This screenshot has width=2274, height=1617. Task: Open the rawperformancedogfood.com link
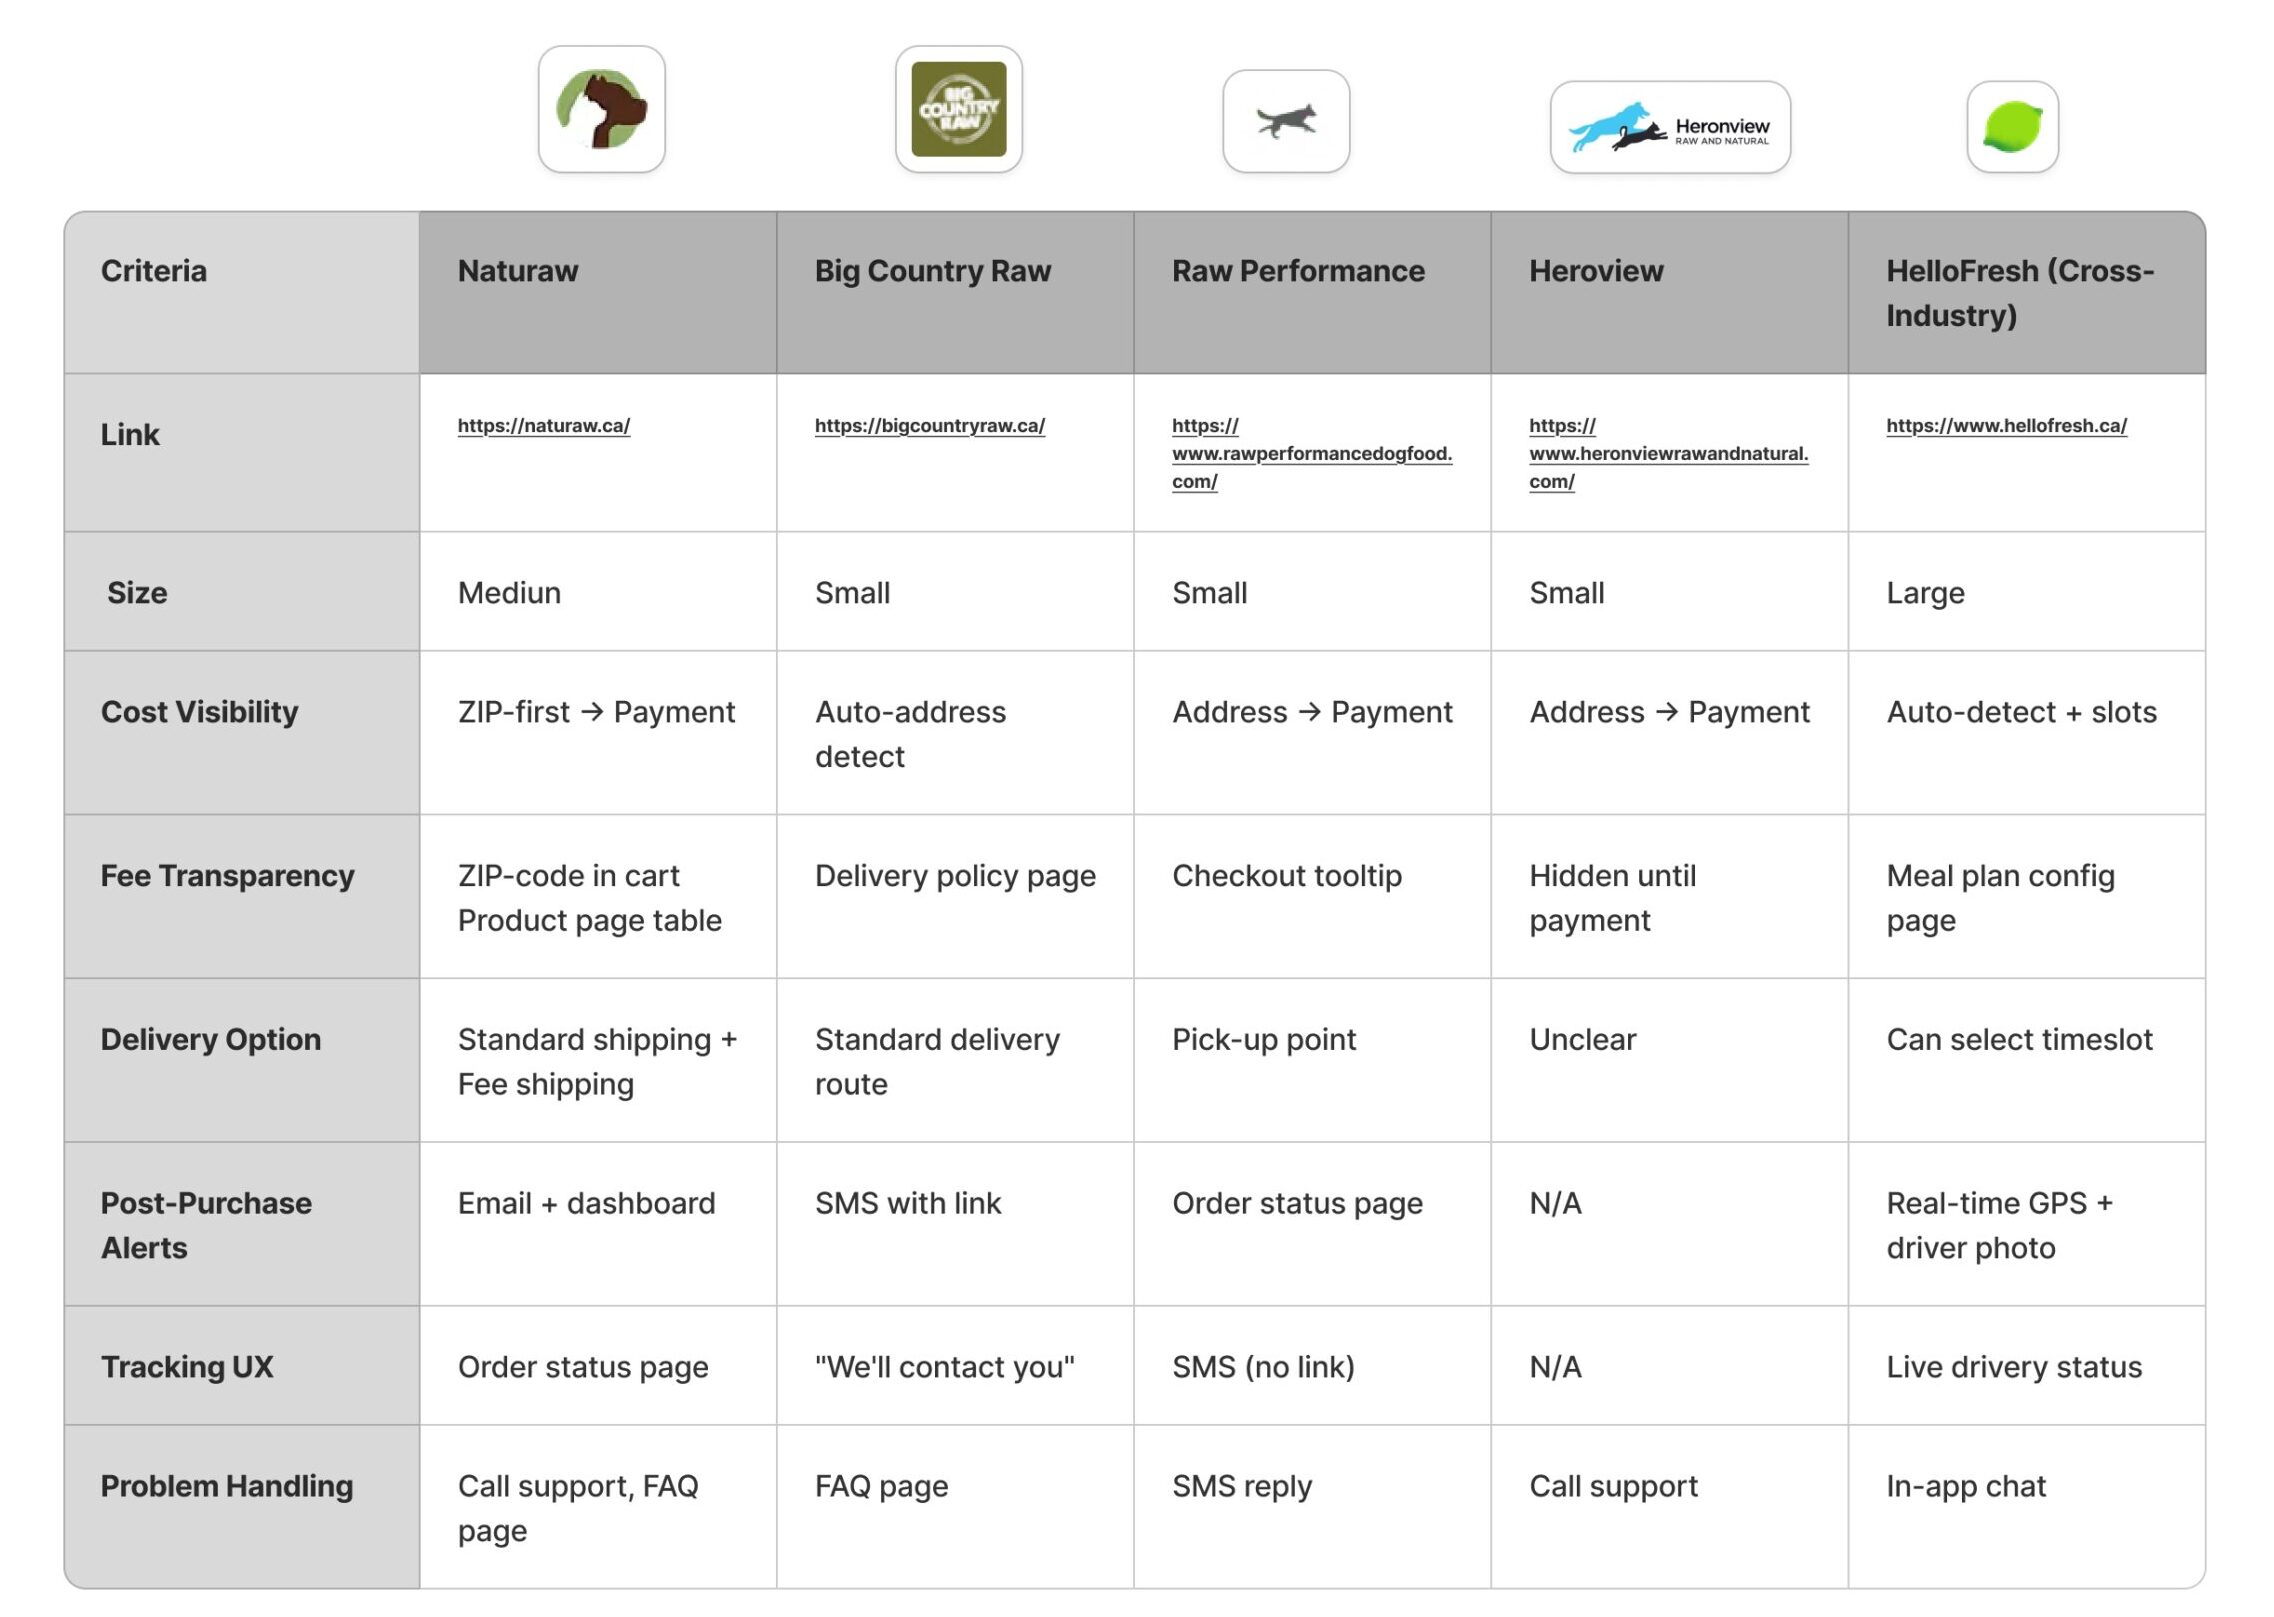(1311, 454)
